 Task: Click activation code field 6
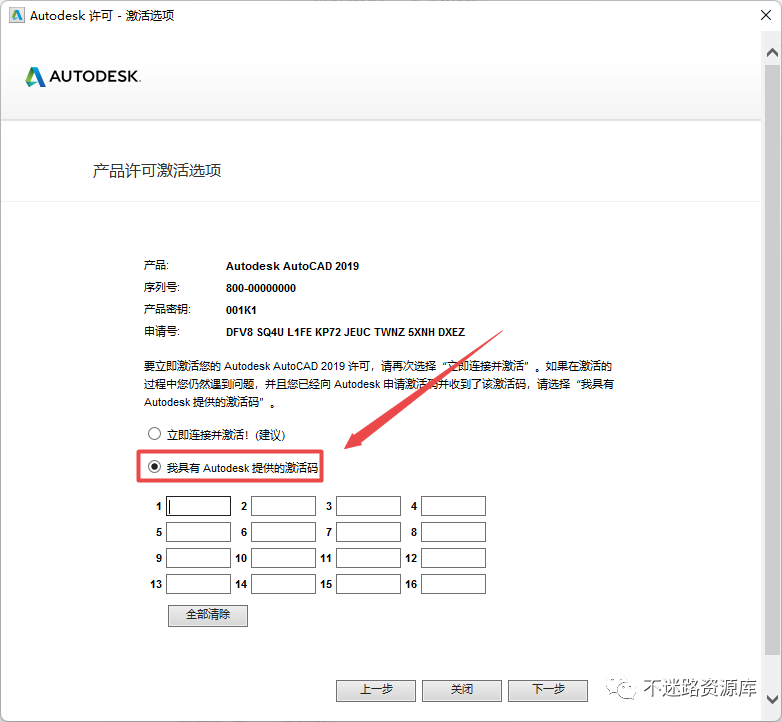[283, 532]
